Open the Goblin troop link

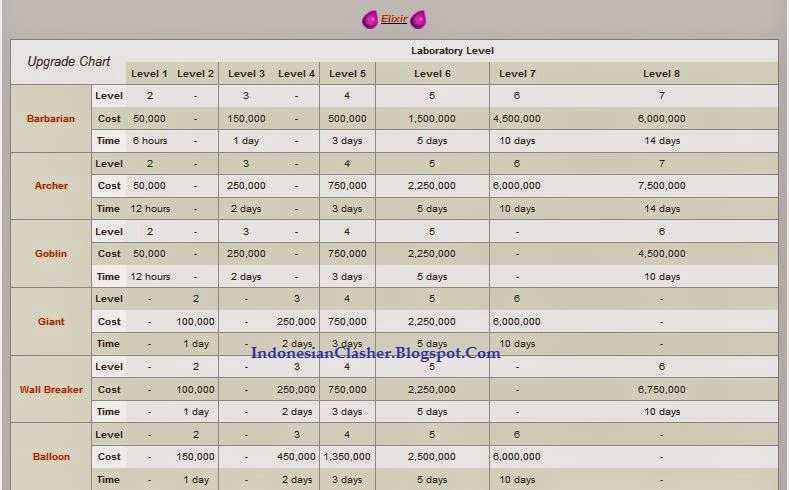point(51,254)
